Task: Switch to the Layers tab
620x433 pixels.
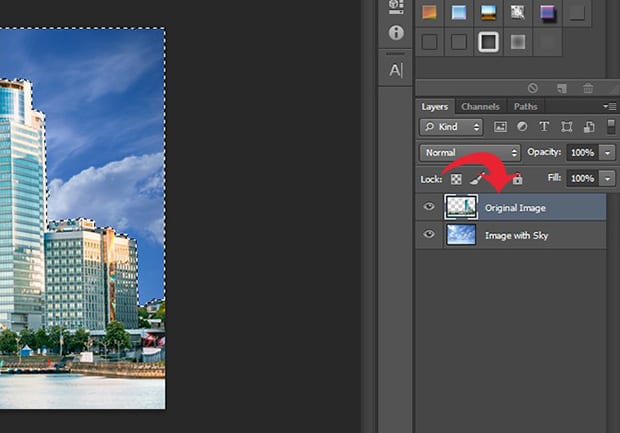Action: click(x=435, y=107)
